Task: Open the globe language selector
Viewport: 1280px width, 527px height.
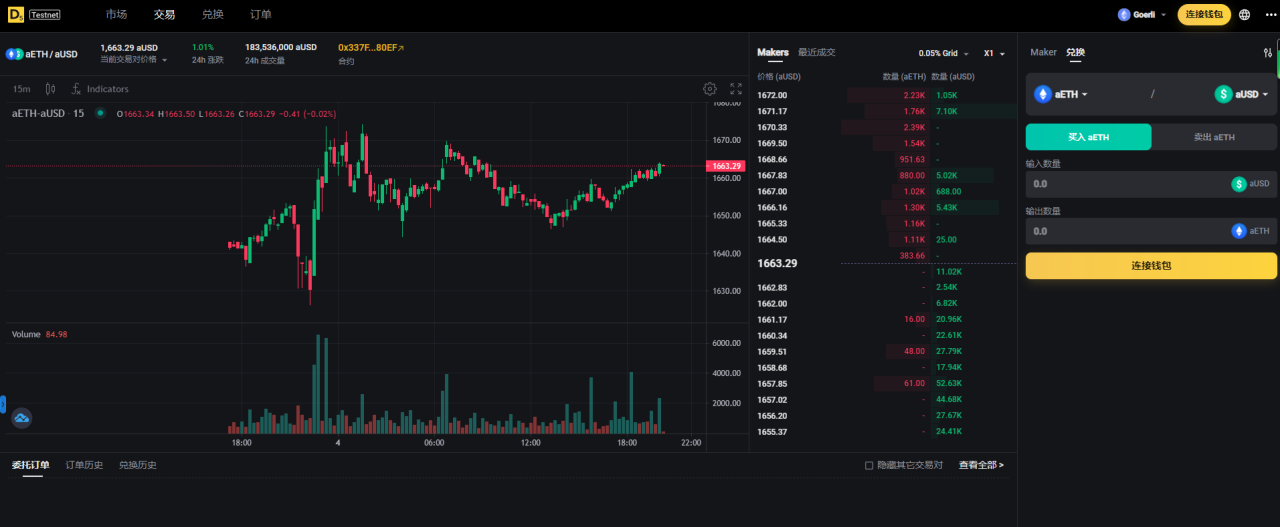Action: point(1244,15)
